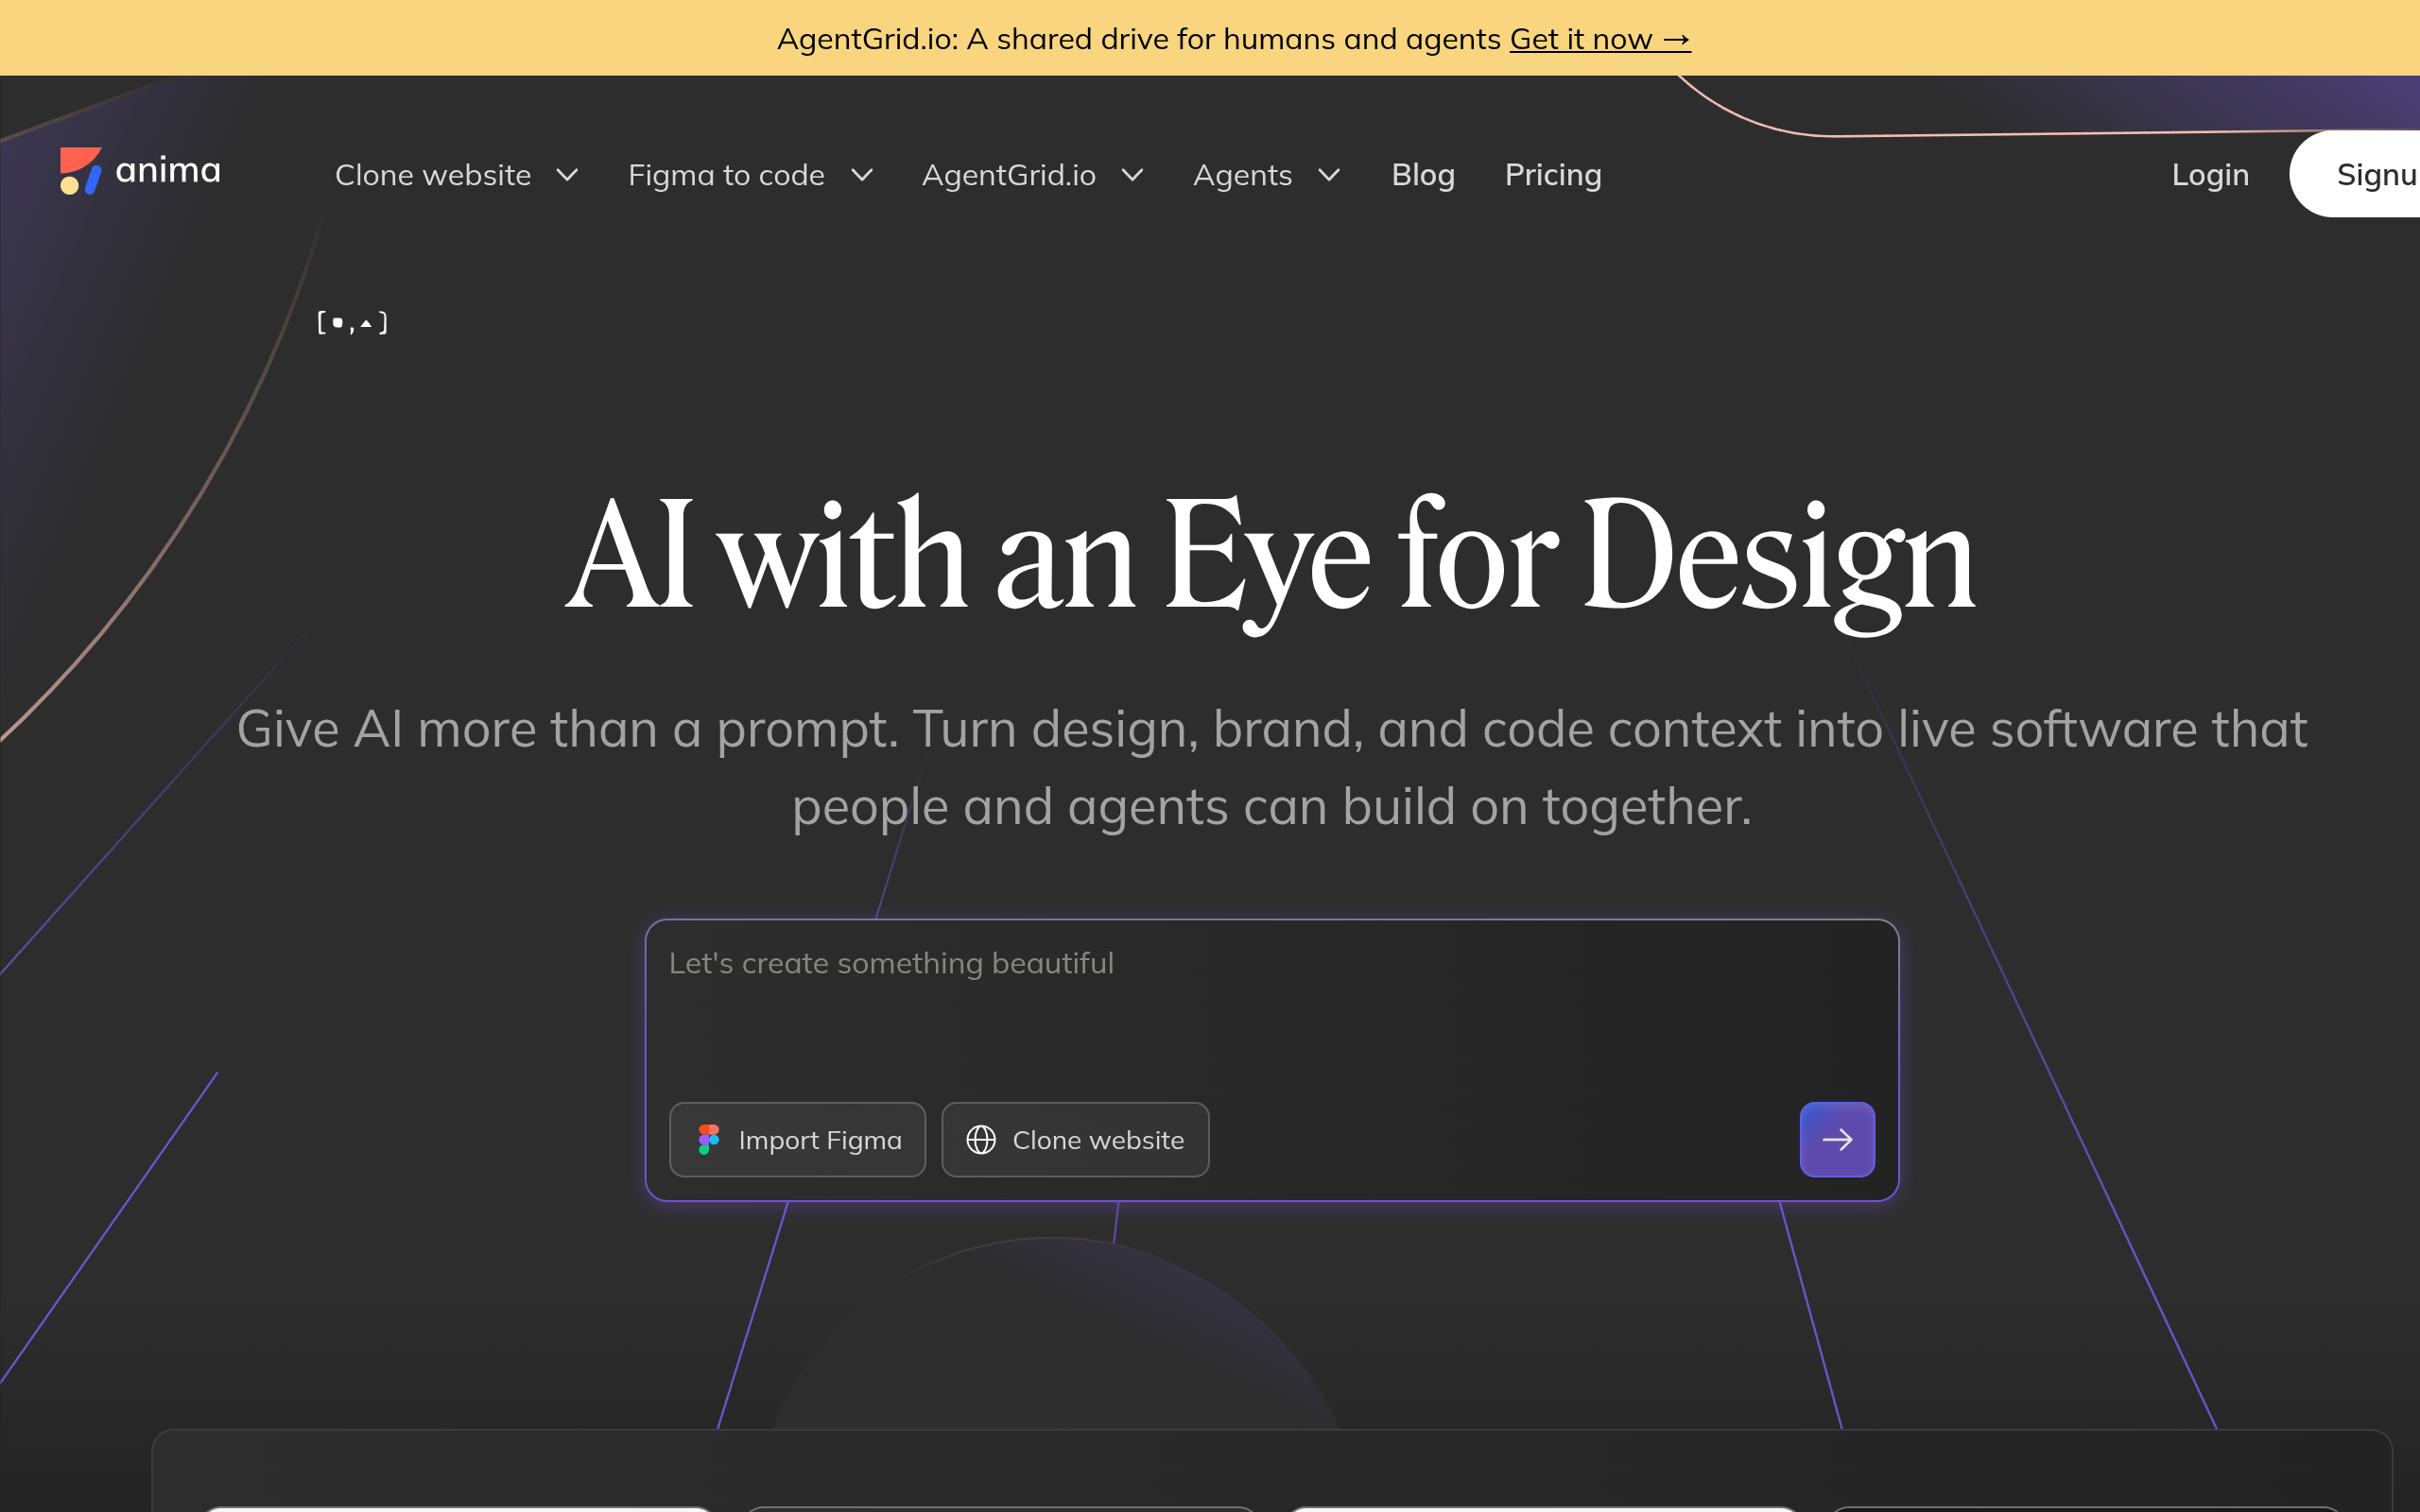The width and height of the screenshot is (2420, 1512).
Task: Click the Clone website button in prompt box
Action: point(1075,1140)
